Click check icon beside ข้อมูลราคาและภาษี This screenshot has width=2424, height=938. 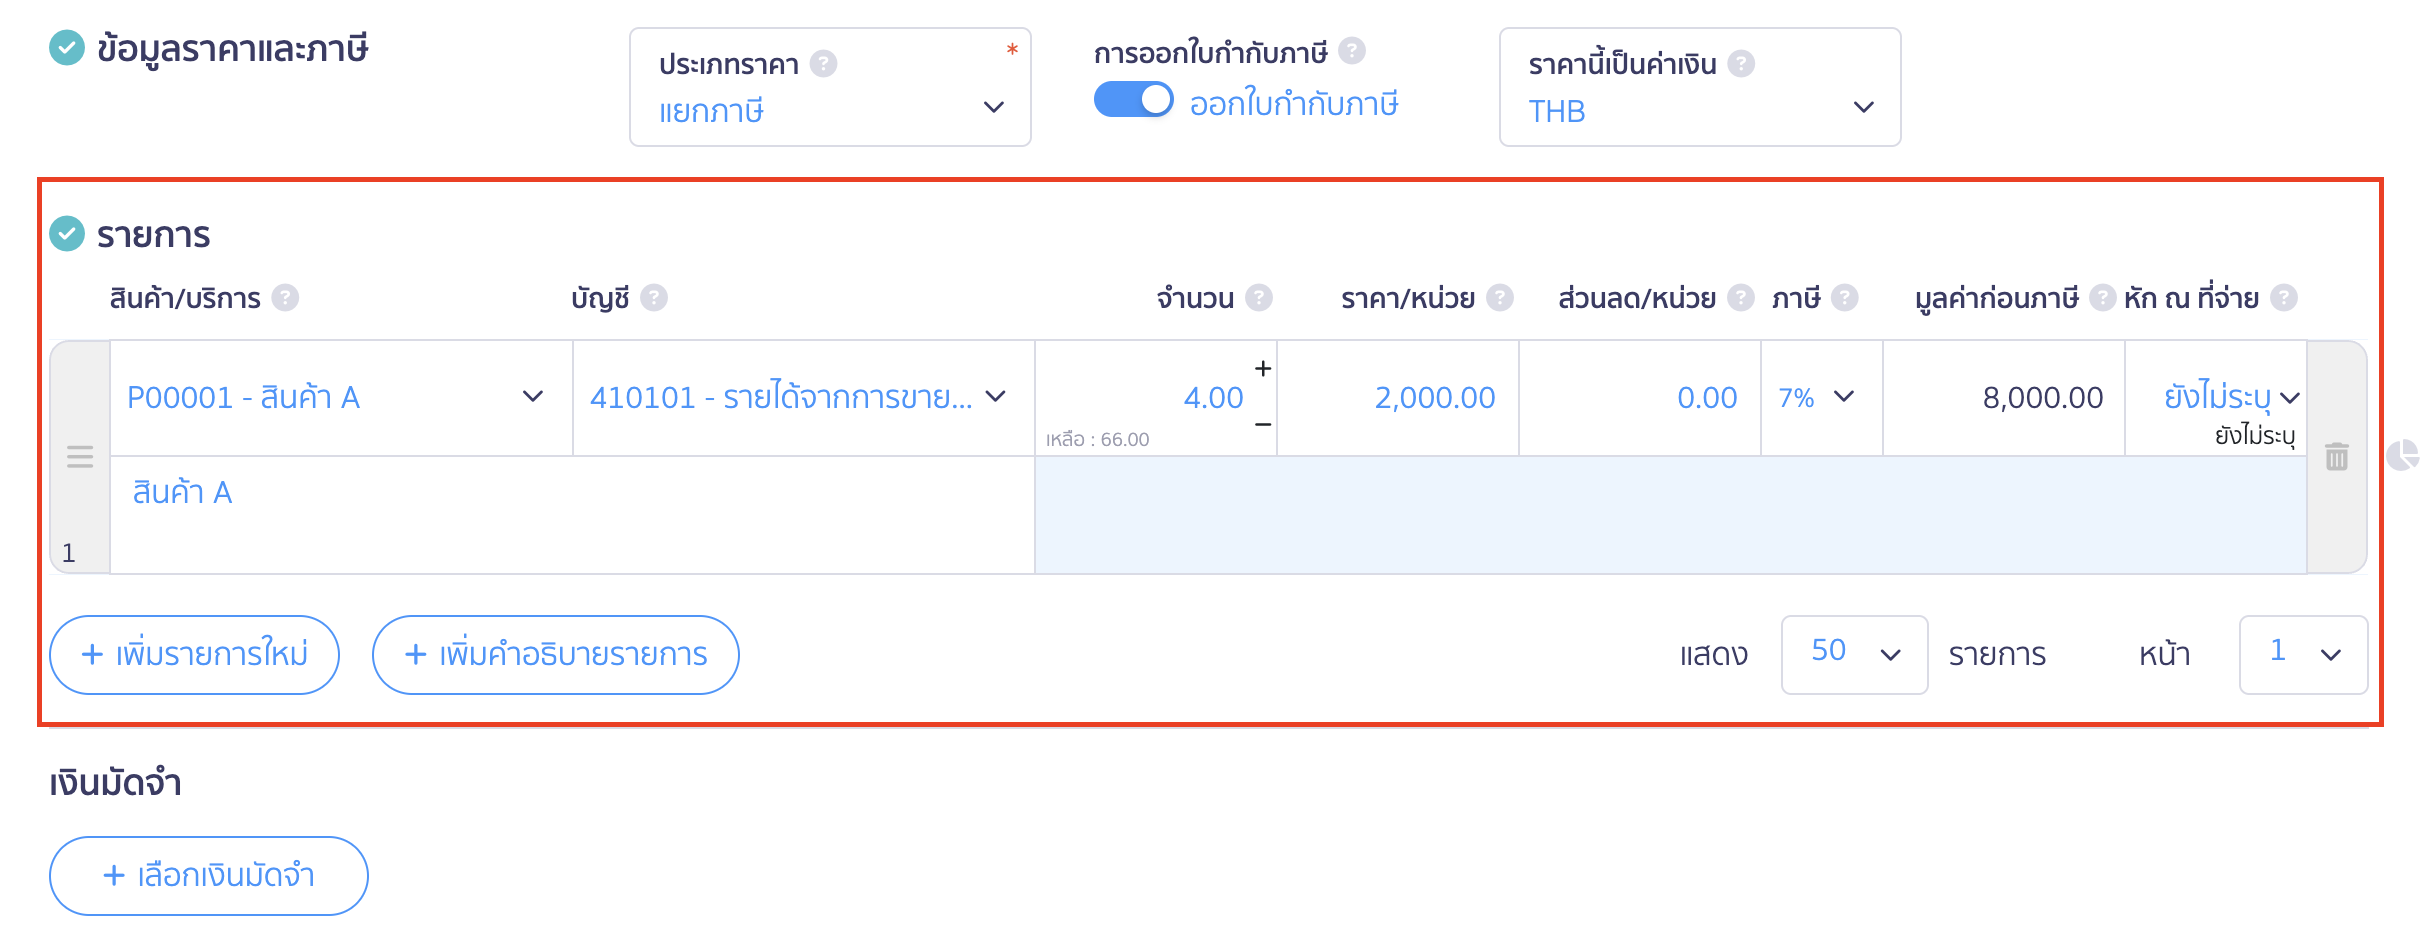point(67,48)
